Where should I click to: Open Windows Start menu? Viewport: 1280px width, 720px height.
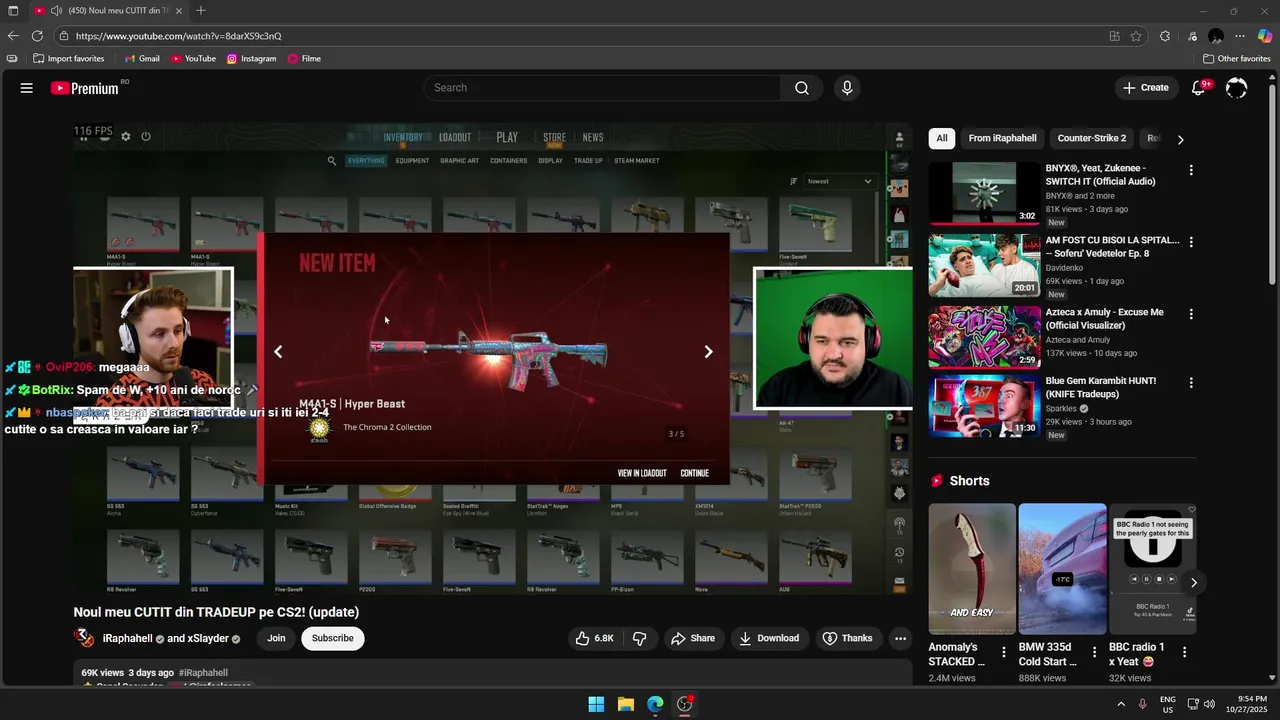coord(596,704)
